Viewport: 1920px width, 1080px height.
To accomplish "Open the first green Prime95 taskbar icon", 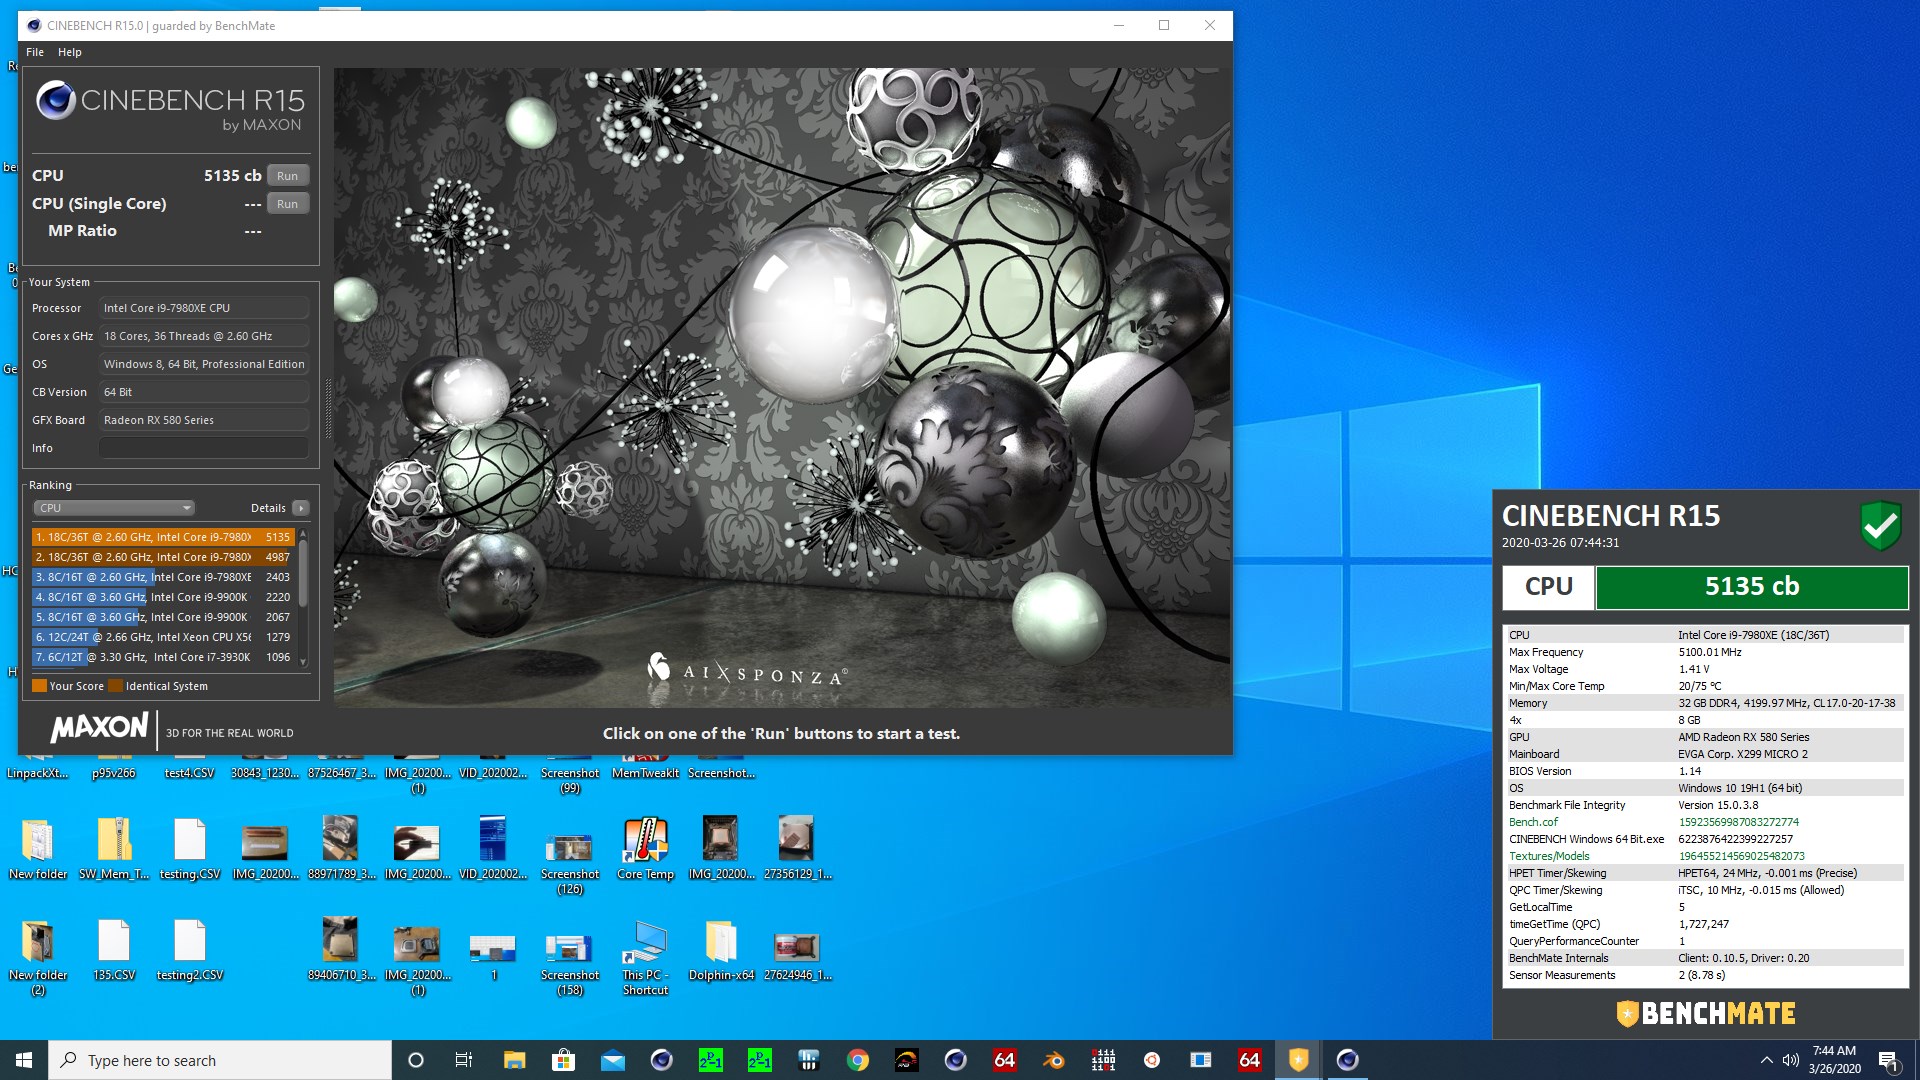I will pyautogui.click(x=710, y=1060).
